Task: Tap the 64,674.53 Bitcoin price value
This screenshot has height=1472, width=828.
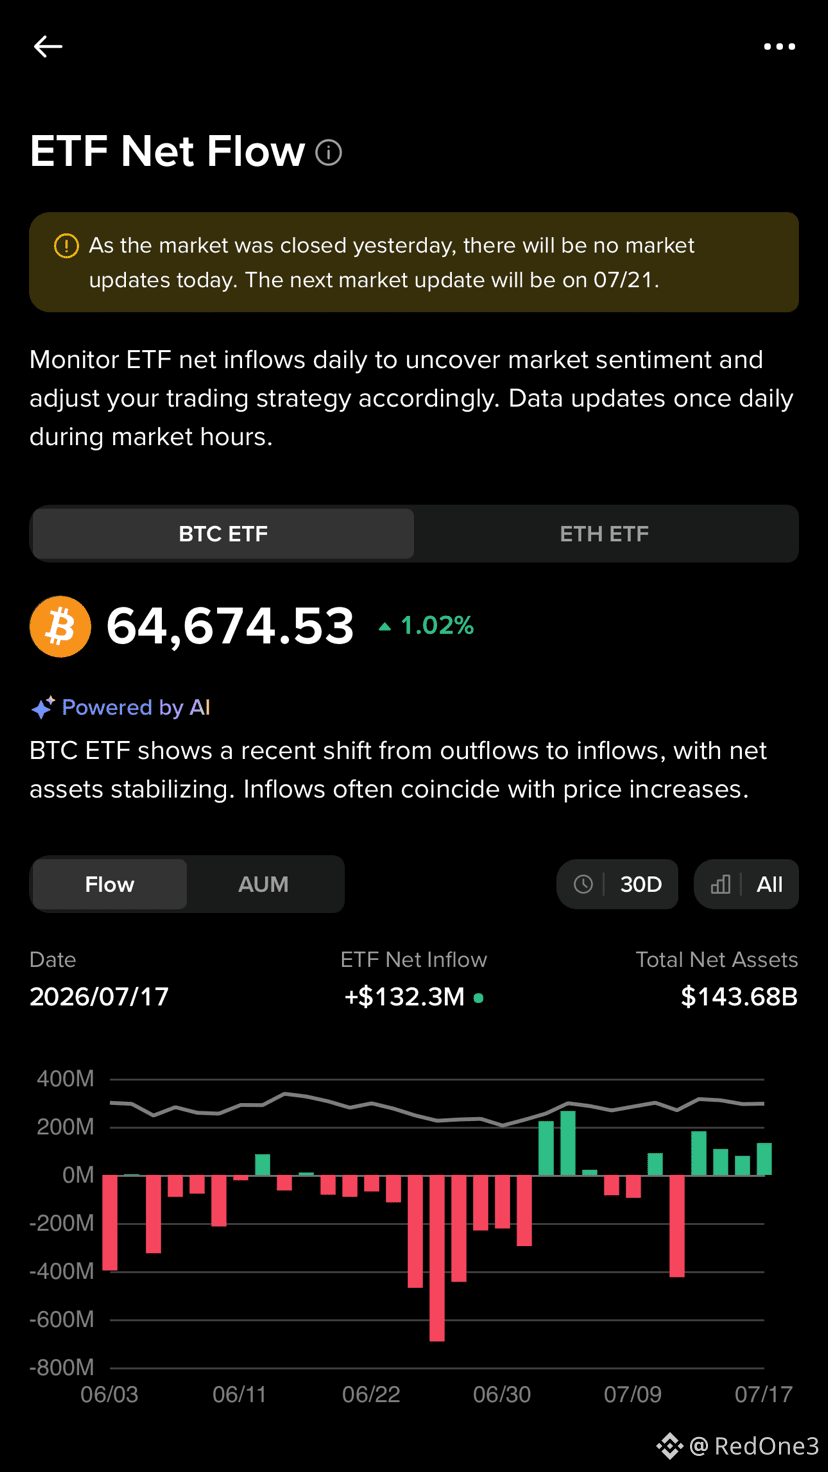Action: [230, 626]
